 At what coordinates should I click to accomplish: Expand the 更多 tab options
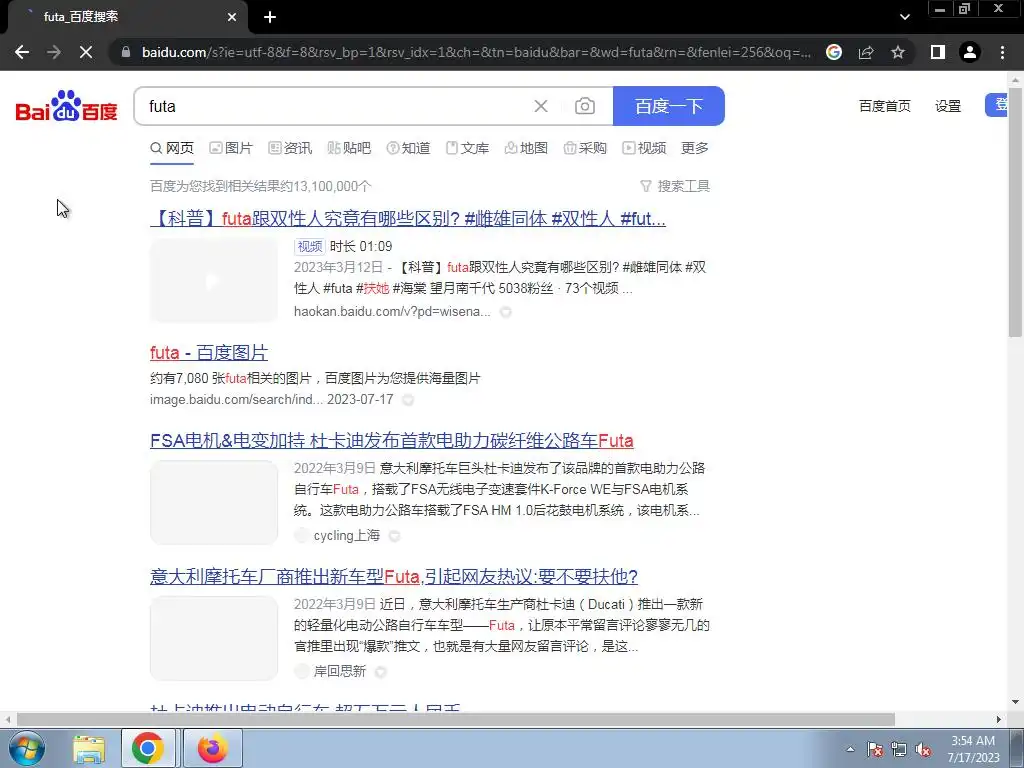coord(695,148)
